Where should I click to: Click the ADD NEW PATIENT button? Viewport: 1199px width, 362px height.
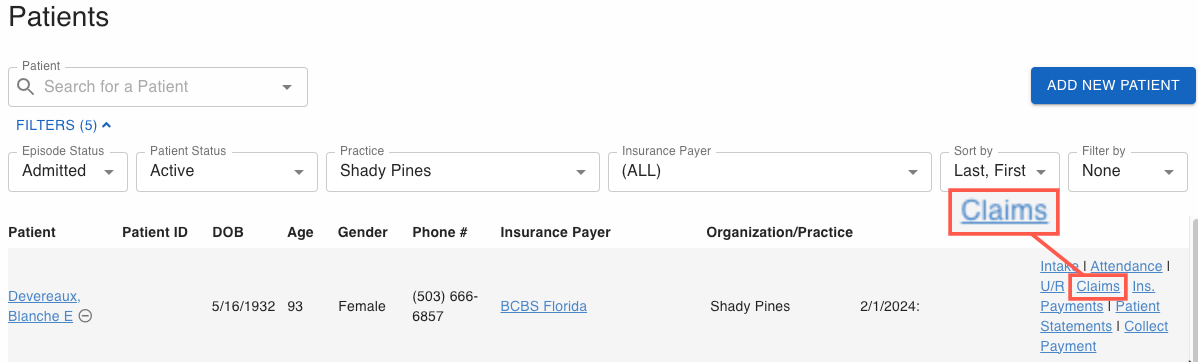[1113, 85]
